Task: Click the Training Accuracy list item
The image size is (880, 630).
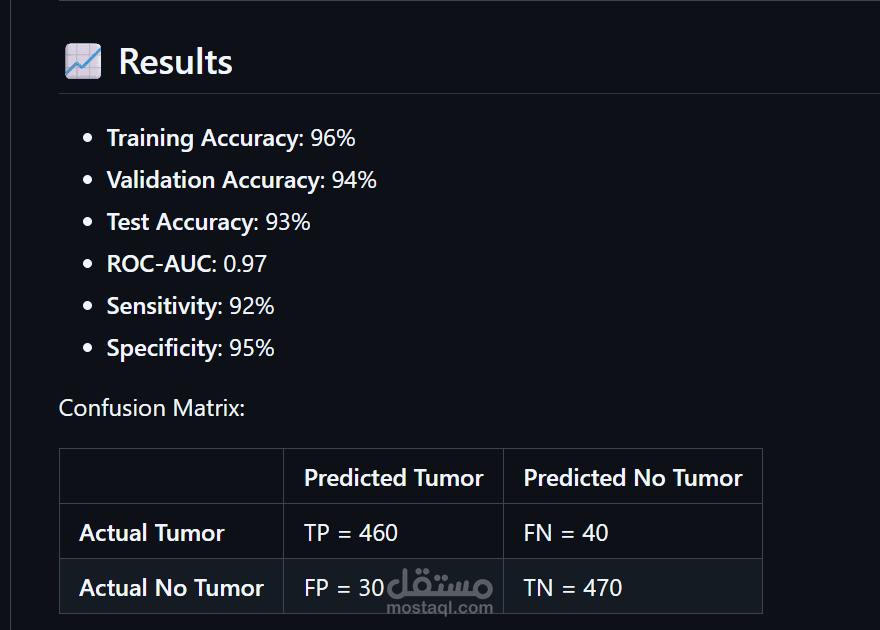Action: click(231, 138)
